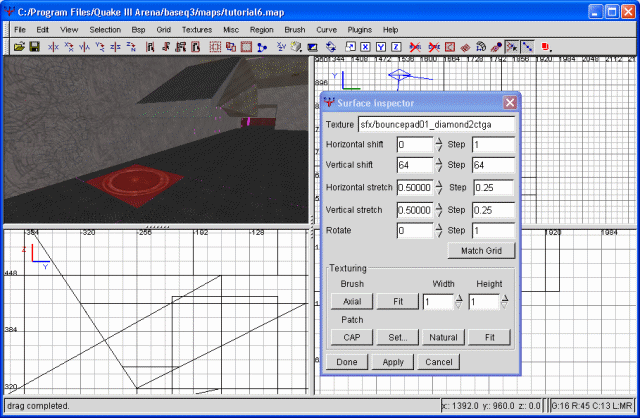Rotate selection around the Y axis

100,47
